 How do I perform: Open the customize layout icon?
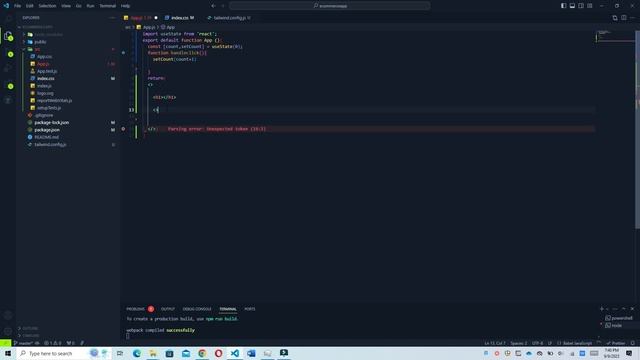point(590,6)
